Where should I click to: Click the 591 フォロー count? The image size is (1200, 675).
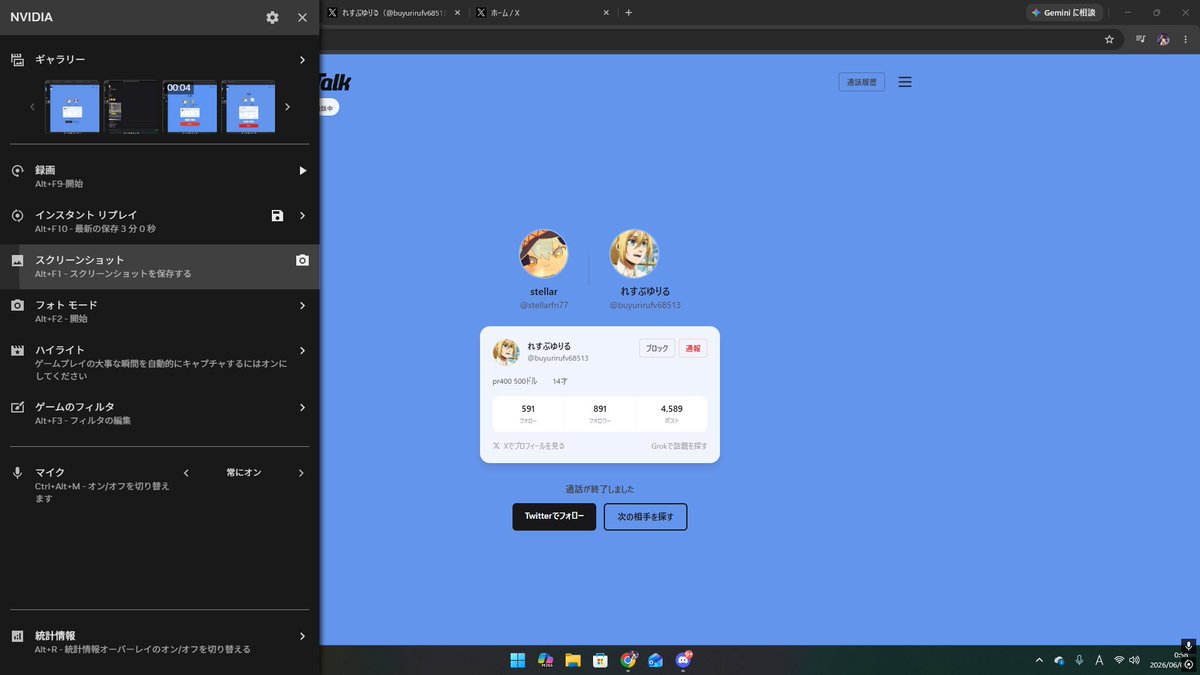528,414
